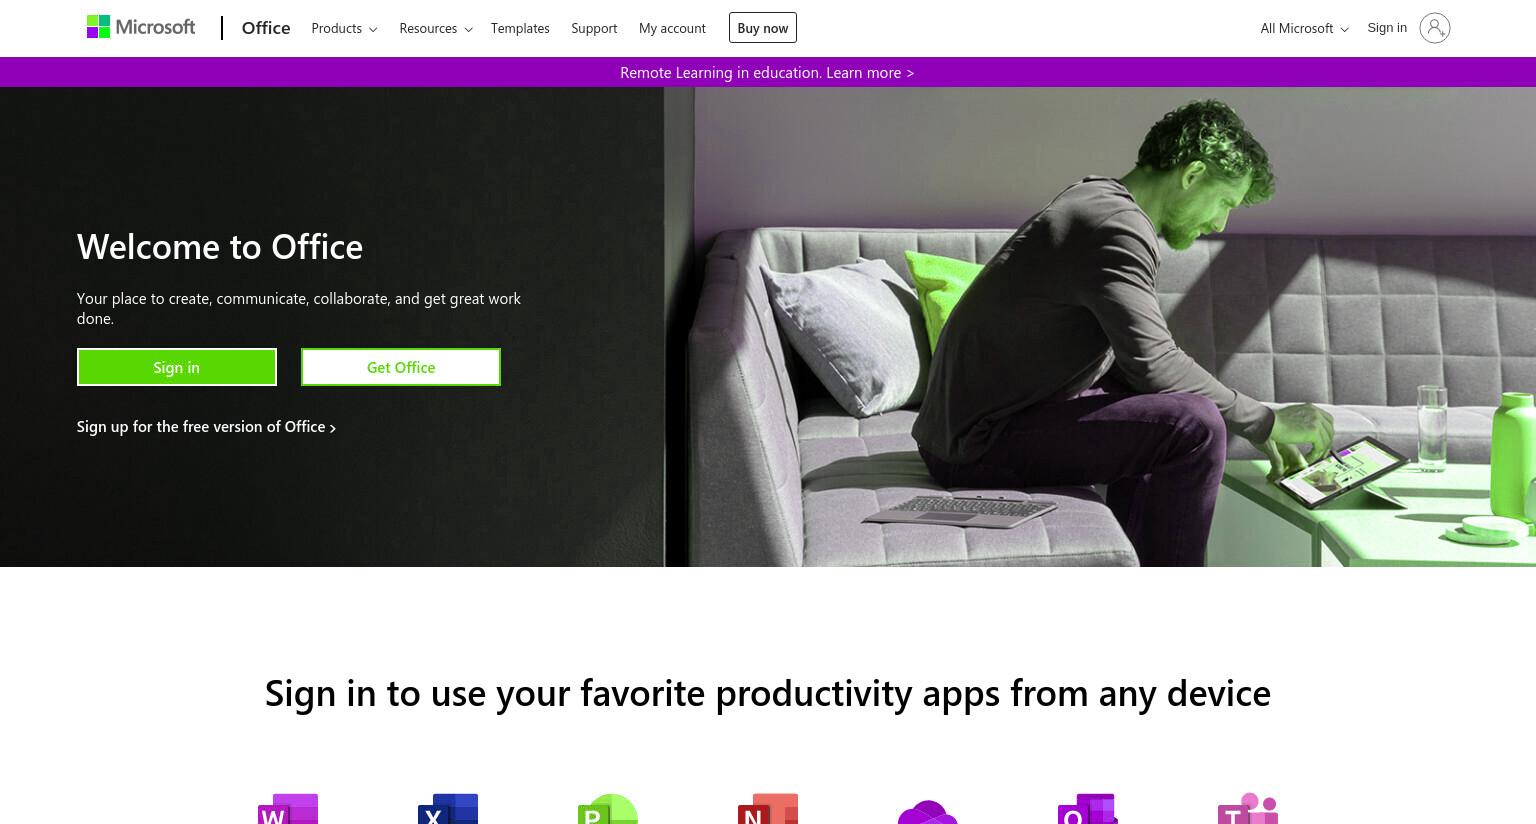Open the Excel app icon
The height and width of the screenshot is (824, 1536).
pyautogui.click(x=448, y=808)
